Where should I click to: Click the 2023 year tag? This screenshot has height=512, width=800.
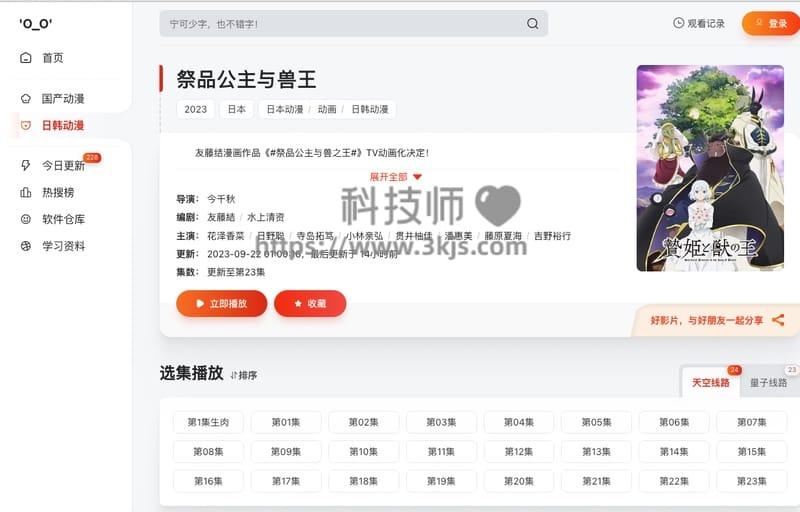tap(195, 109)
